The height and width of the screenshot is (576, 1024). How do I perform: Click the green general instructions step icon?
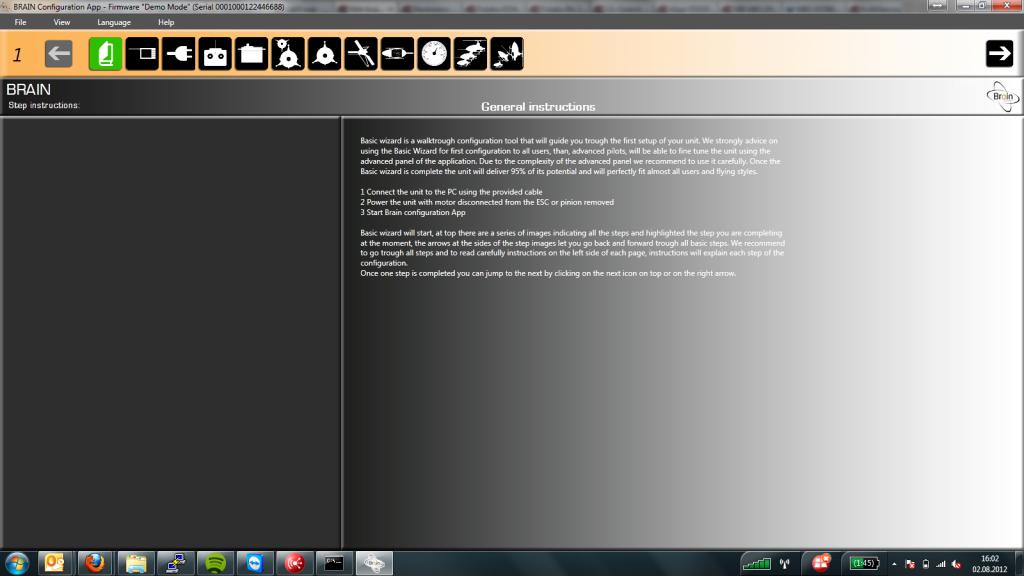point(106,54)
